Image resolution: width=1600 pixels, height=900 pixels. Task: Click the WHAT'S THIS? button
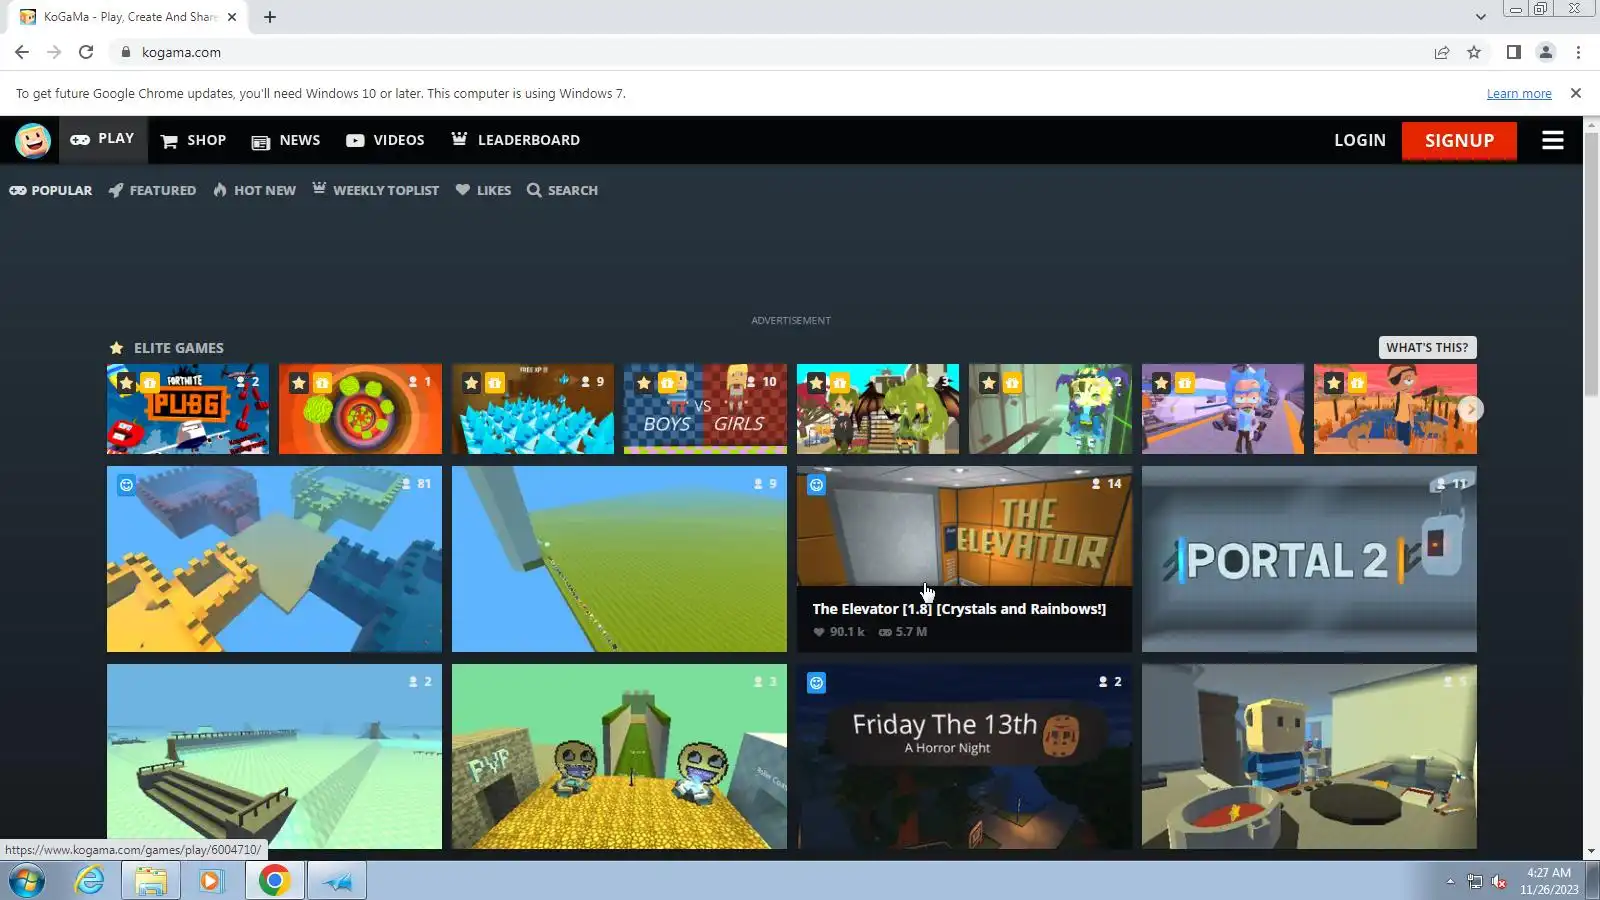(1427, 347)
